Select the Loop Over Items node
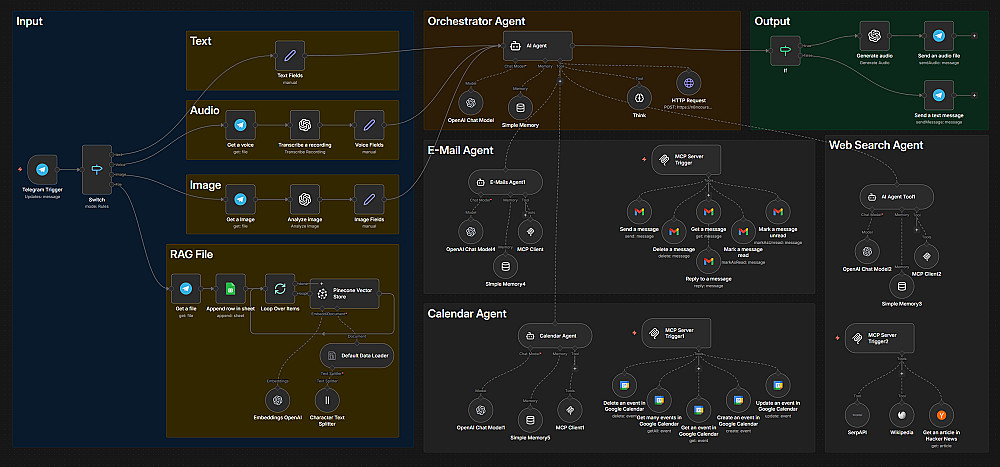Screen dimensions: 1000x467 click(279, 289)
